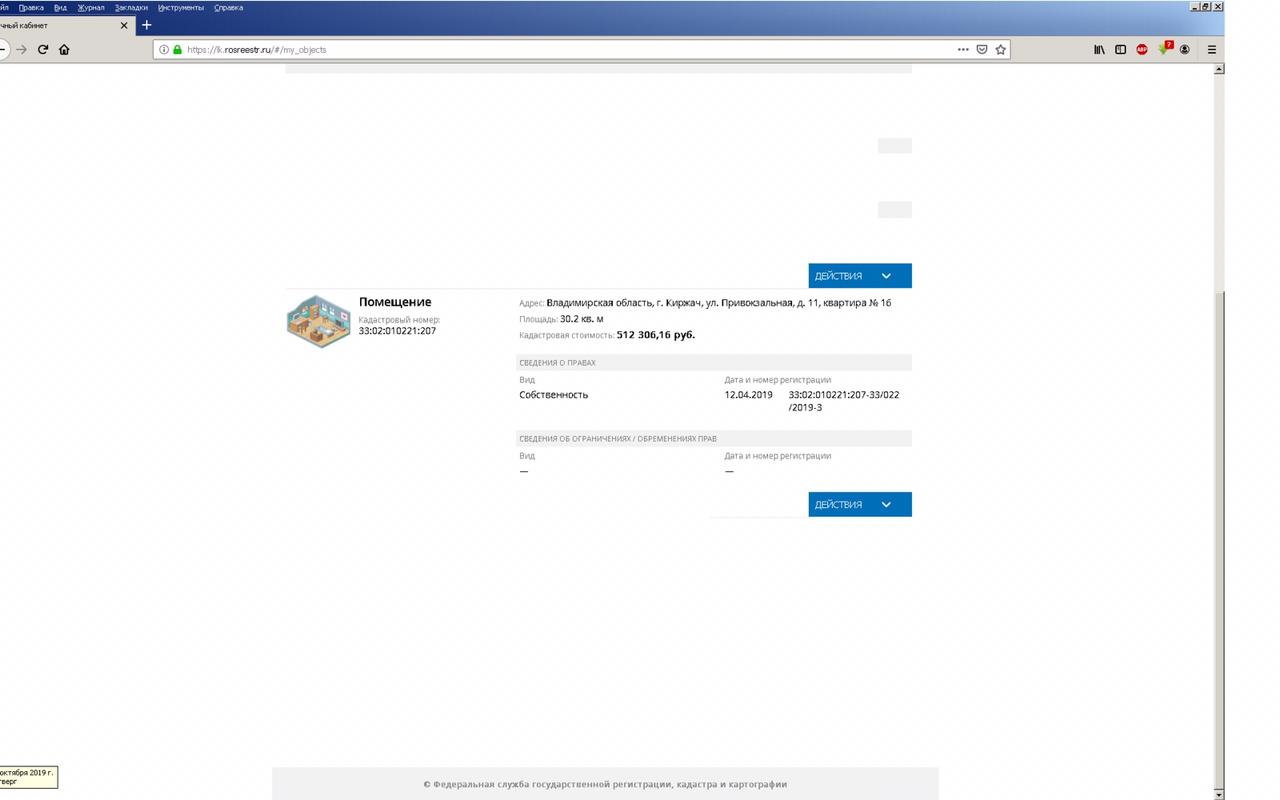Reload the current page
Screen dimensions: 1280x800
(x=43, y=49)
